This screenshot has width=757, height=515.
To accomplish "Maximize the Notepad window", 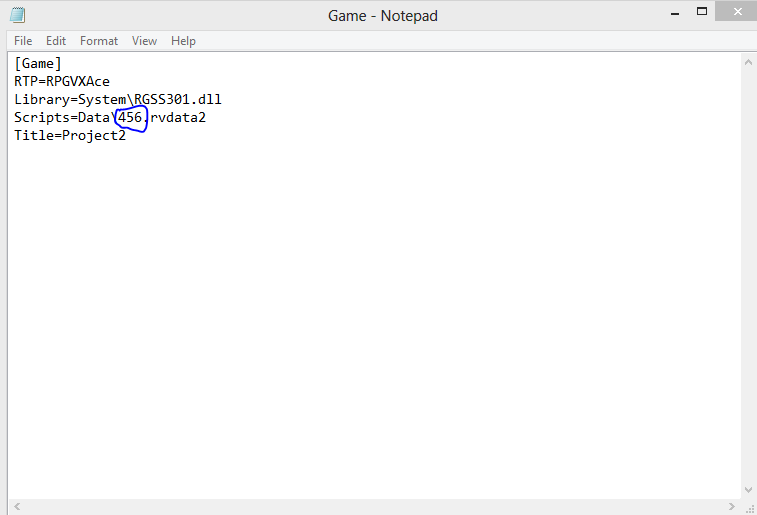I will pos(701,12).
